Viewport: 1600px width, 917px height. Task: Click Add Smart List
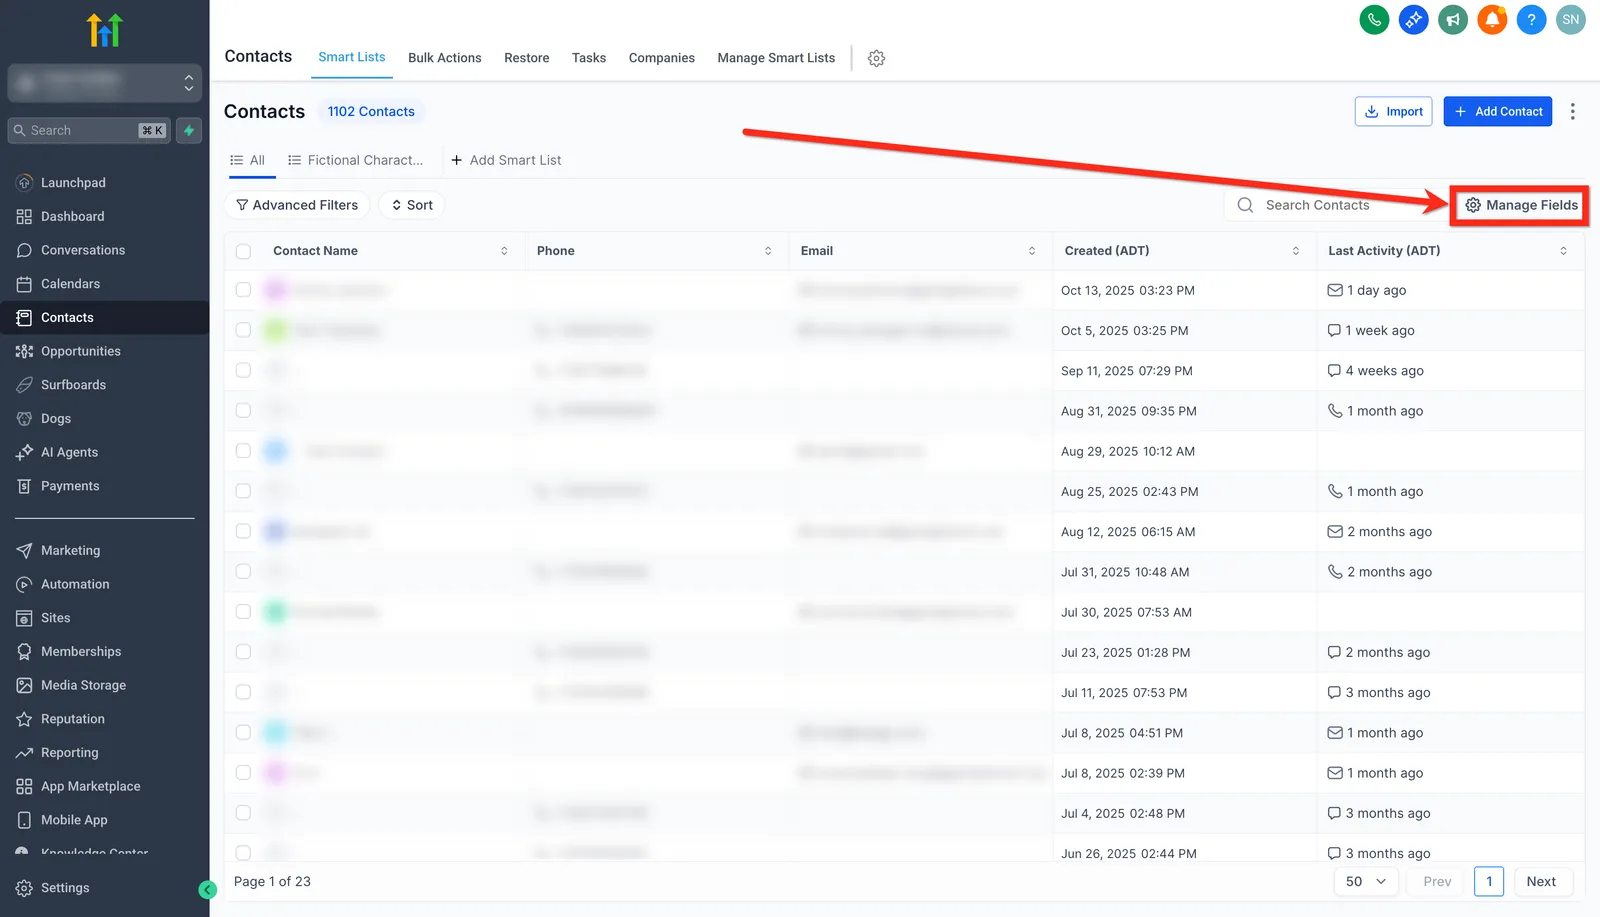pos(506,160)
